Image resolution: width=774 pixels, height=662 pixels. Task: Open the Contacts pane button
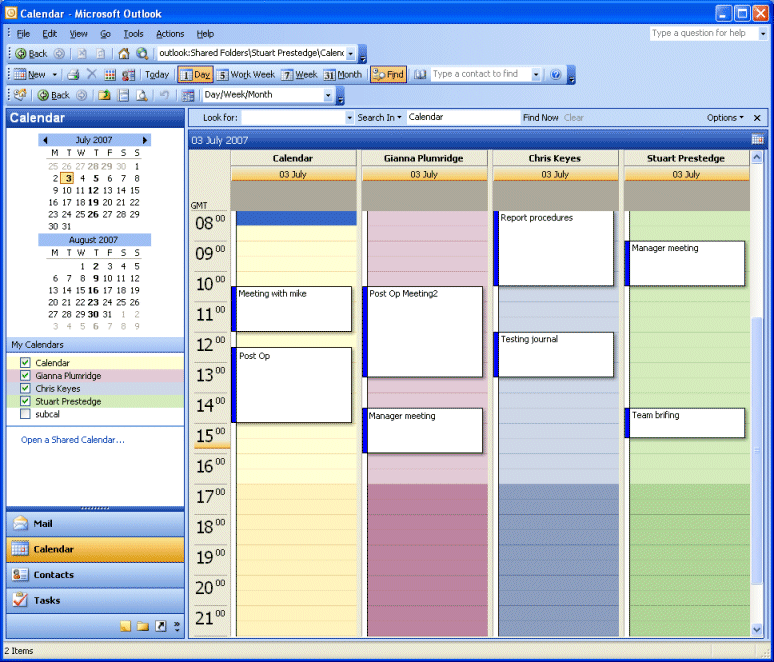click(x=95, y=575)
